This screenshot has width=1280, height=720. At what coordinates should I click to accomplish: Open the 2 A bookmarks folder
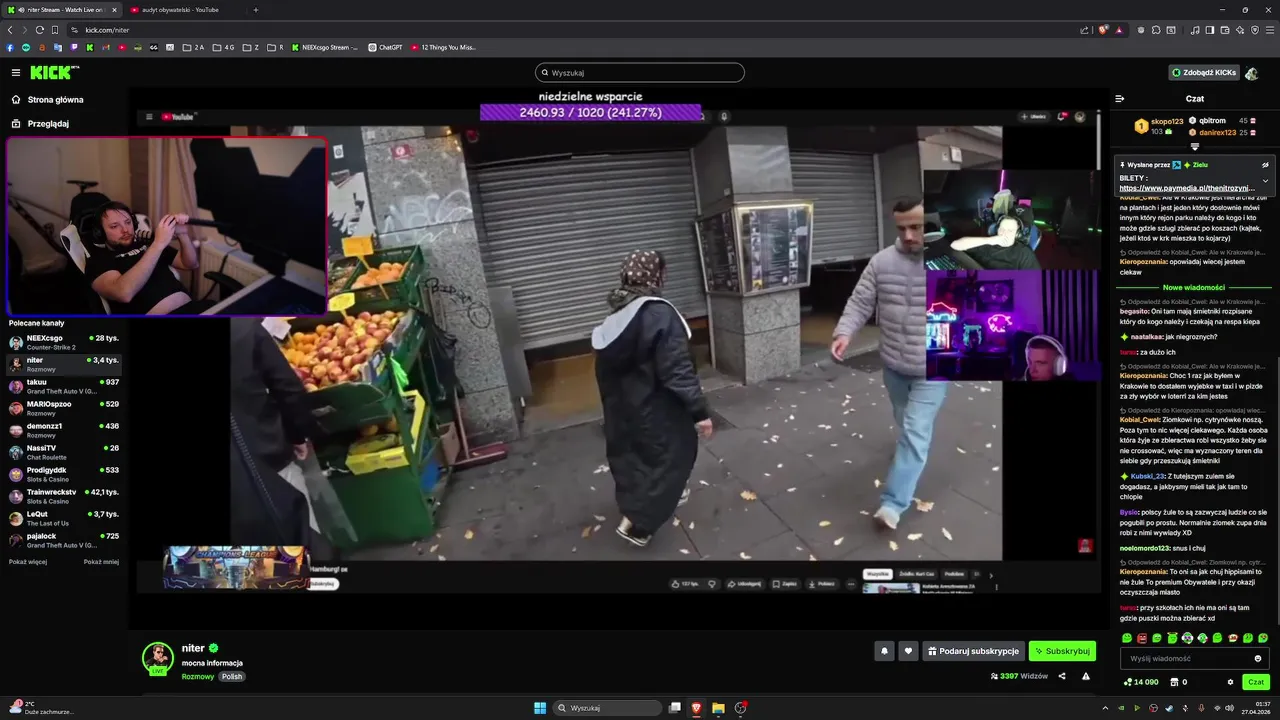click(193, 47)
